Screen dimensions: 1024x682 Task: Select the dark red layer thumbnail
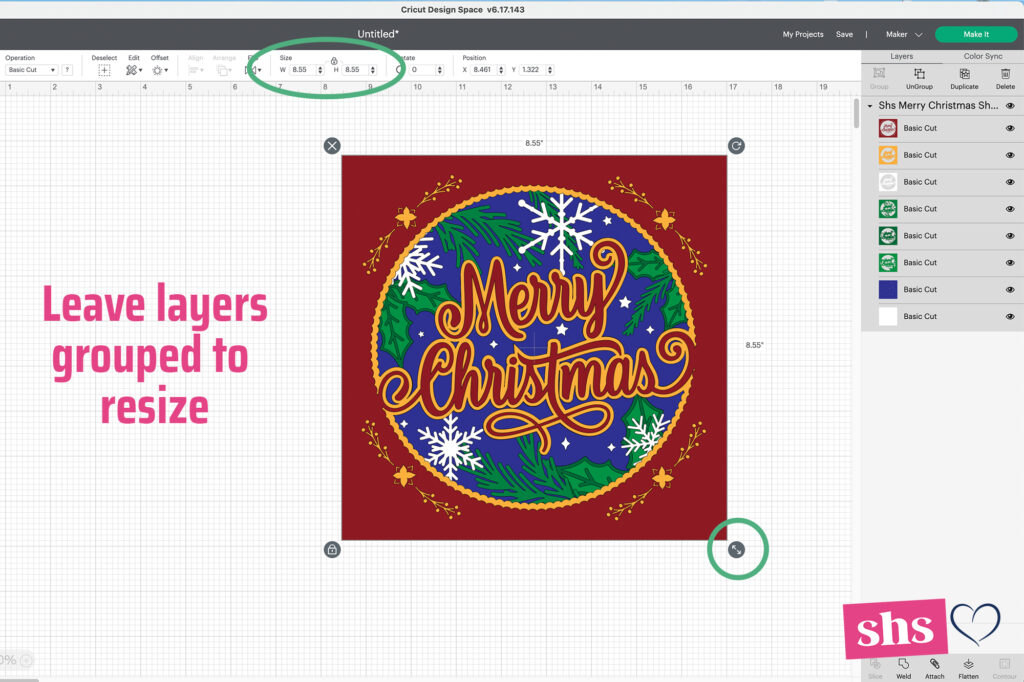[x=888, y=128]
